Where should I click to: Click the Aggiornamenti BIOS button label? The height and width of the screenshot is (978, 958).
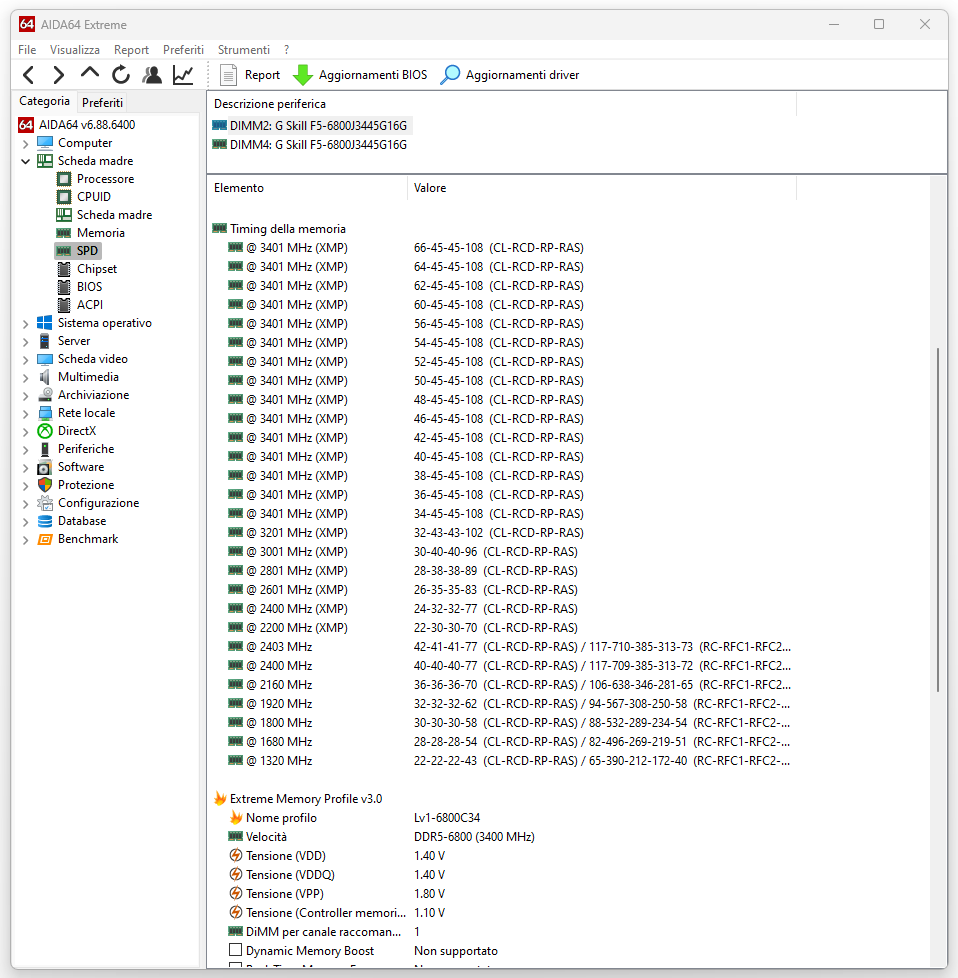point(373,75)
